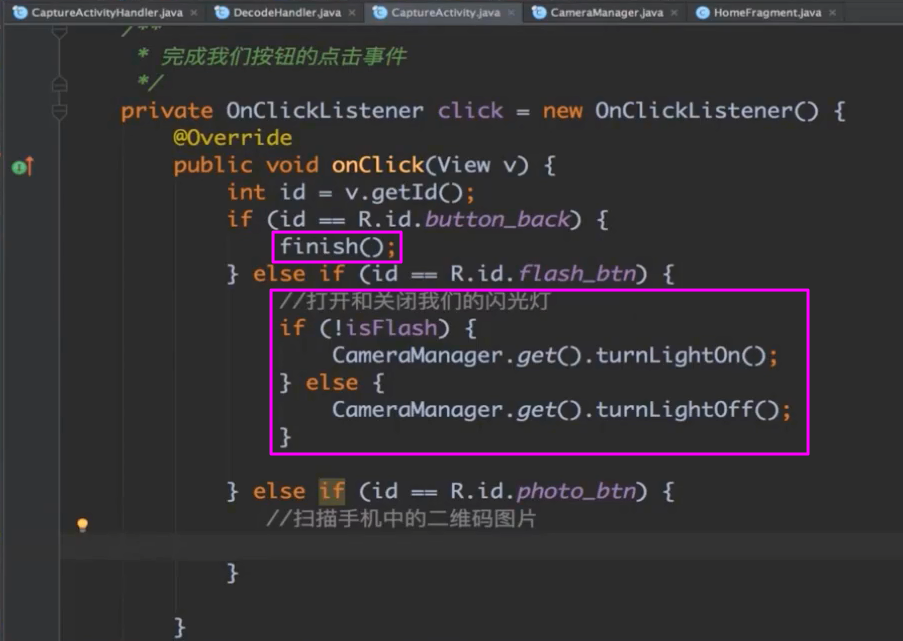Click the CaptureActivity.java class file icon

pos(380,12)
